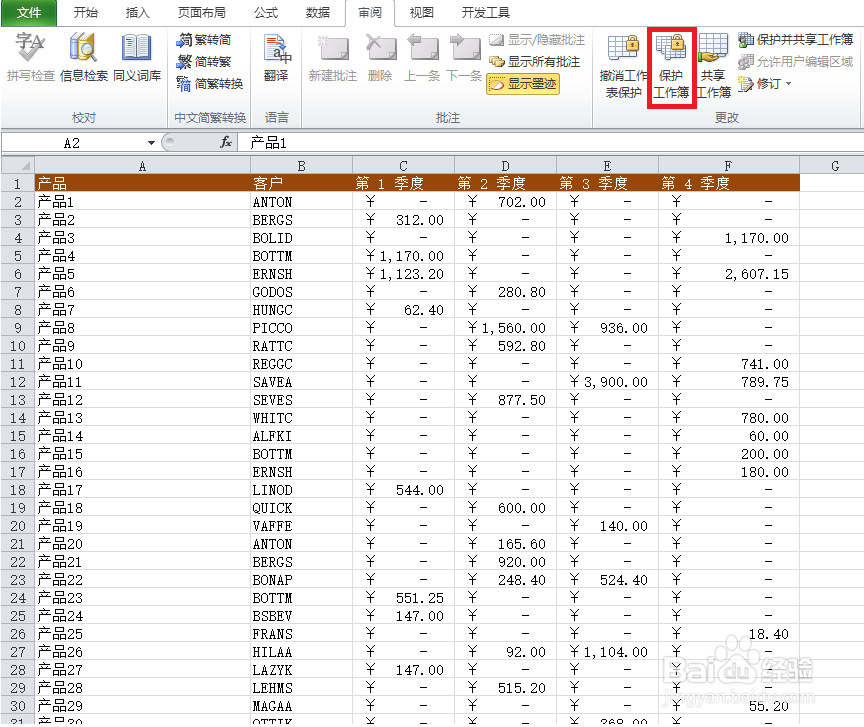
Task: Select cell with value 2,607.15
Action: pyautogui.click(x=728, y=274)
